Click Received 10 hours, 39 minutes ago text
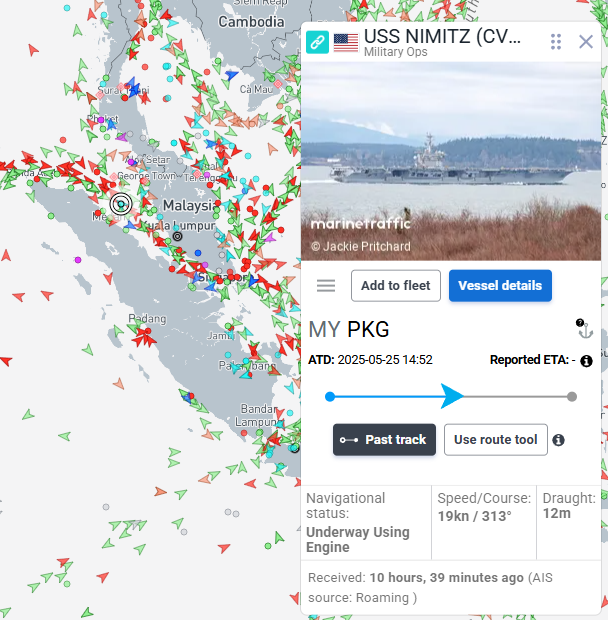The height and width of the screenshot is (620, 608). (430, 588)
